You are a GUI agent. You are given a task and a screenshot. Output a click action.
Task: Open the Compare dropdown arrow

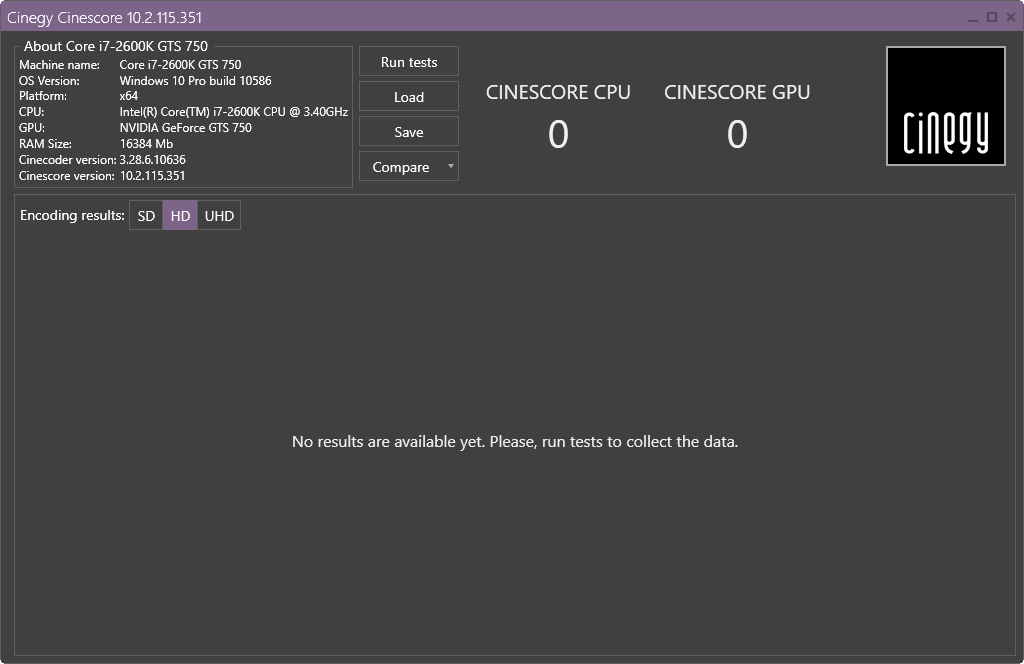[x=451, y=166]
